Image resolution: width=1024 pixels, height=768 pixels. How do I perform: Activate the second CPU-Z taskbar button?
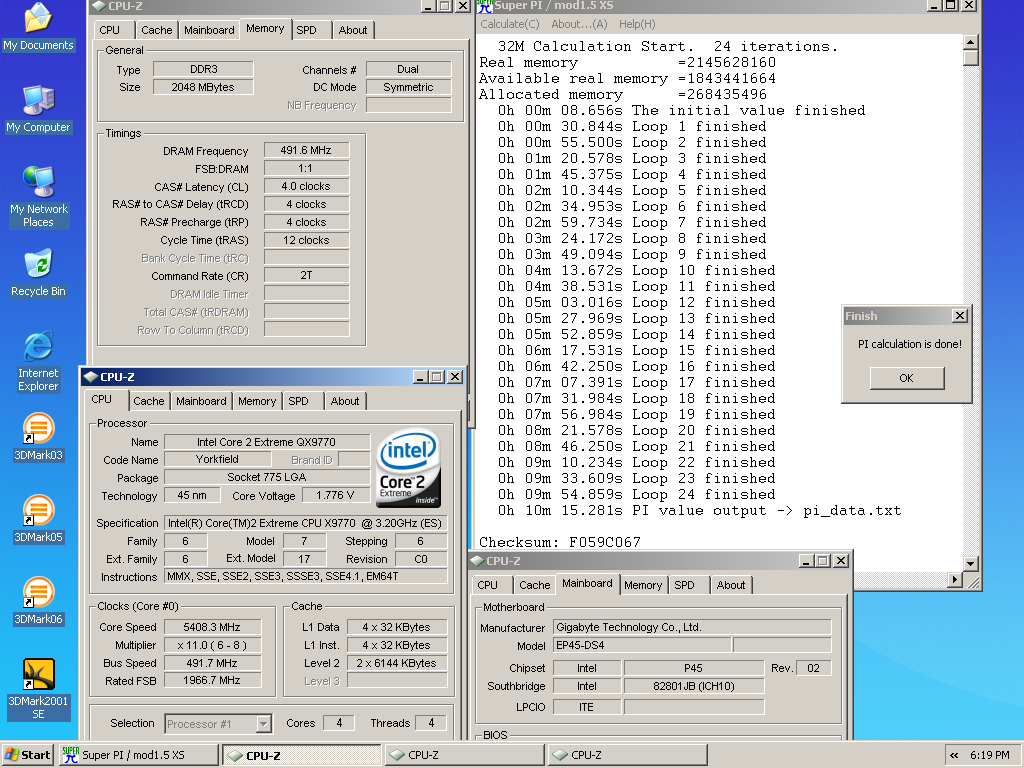click(x=464, y=755)
